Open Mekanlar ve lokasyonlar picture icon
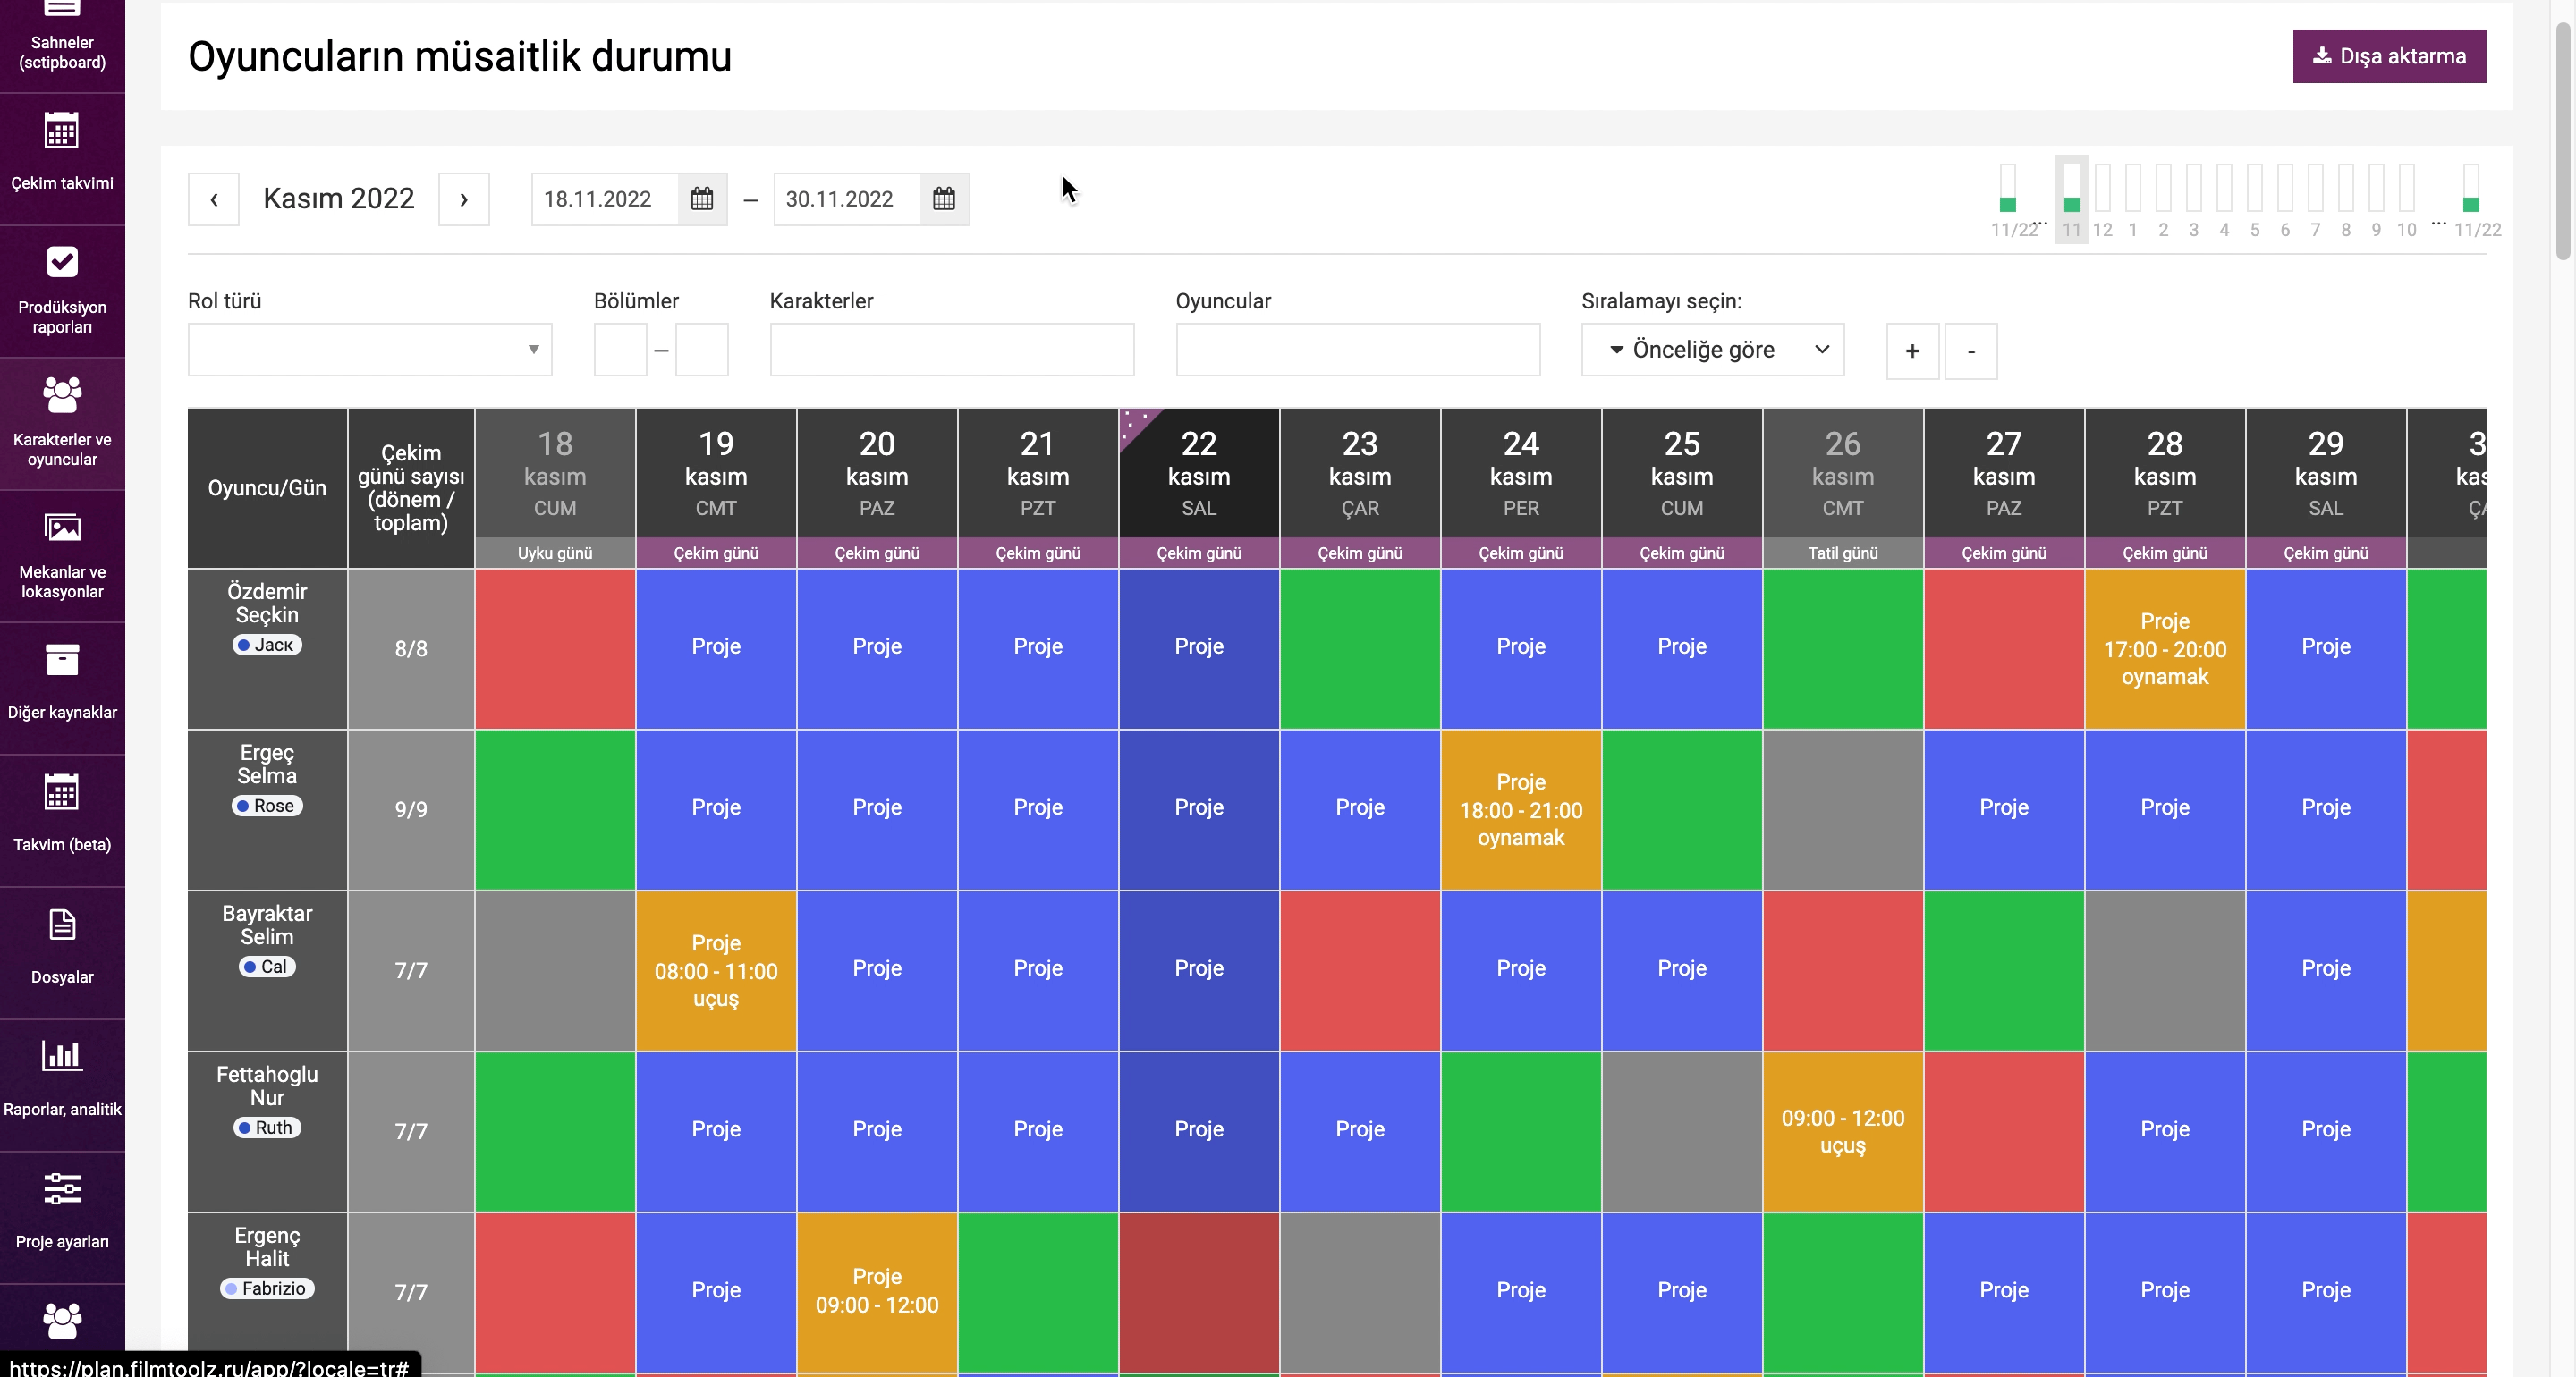2576x1377 pixels. [61, 527]
